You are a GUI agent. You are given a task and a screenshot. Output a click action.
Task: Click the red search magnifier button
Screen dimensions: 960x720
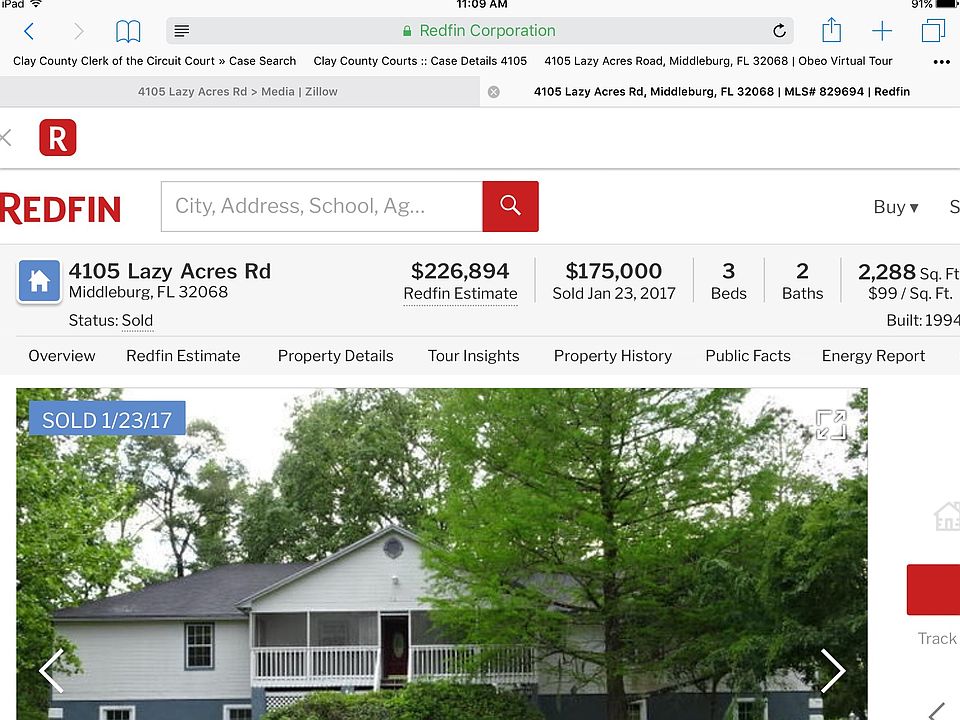point(510,206)
